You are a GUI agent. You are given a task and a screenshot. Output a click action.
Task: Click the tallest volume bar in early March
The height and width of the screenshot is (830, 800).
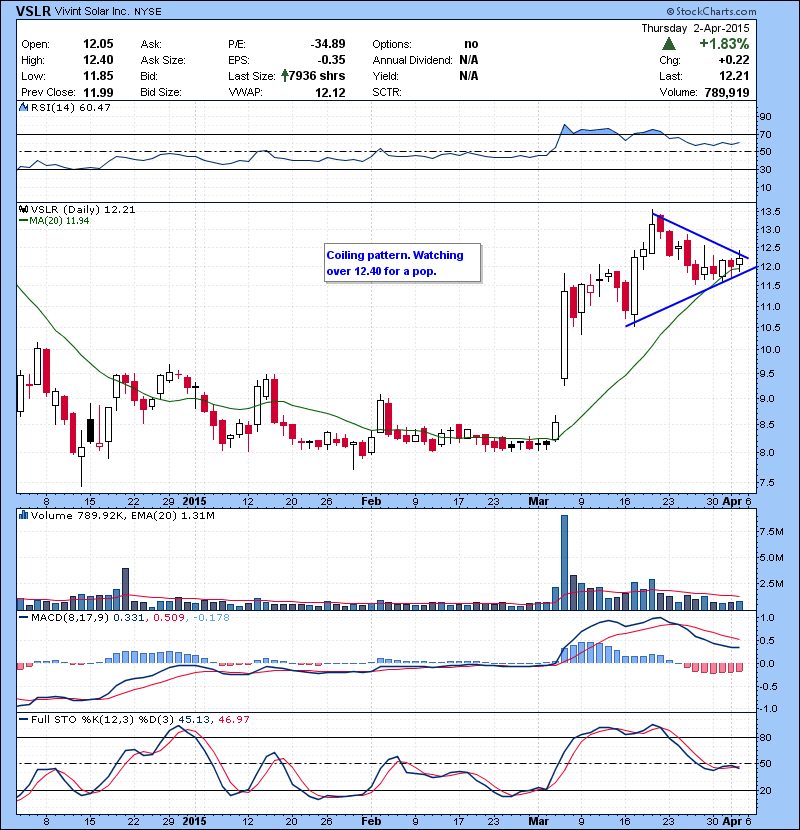click(564, 563)
